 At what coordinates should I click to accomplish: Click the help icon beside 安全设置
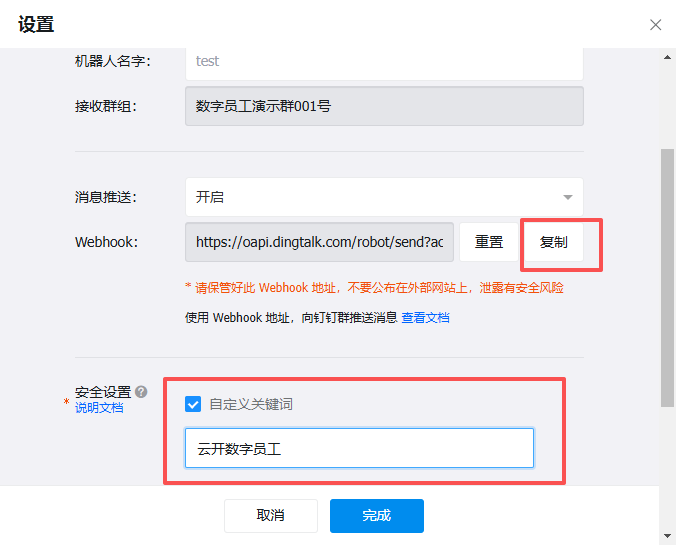141,392
